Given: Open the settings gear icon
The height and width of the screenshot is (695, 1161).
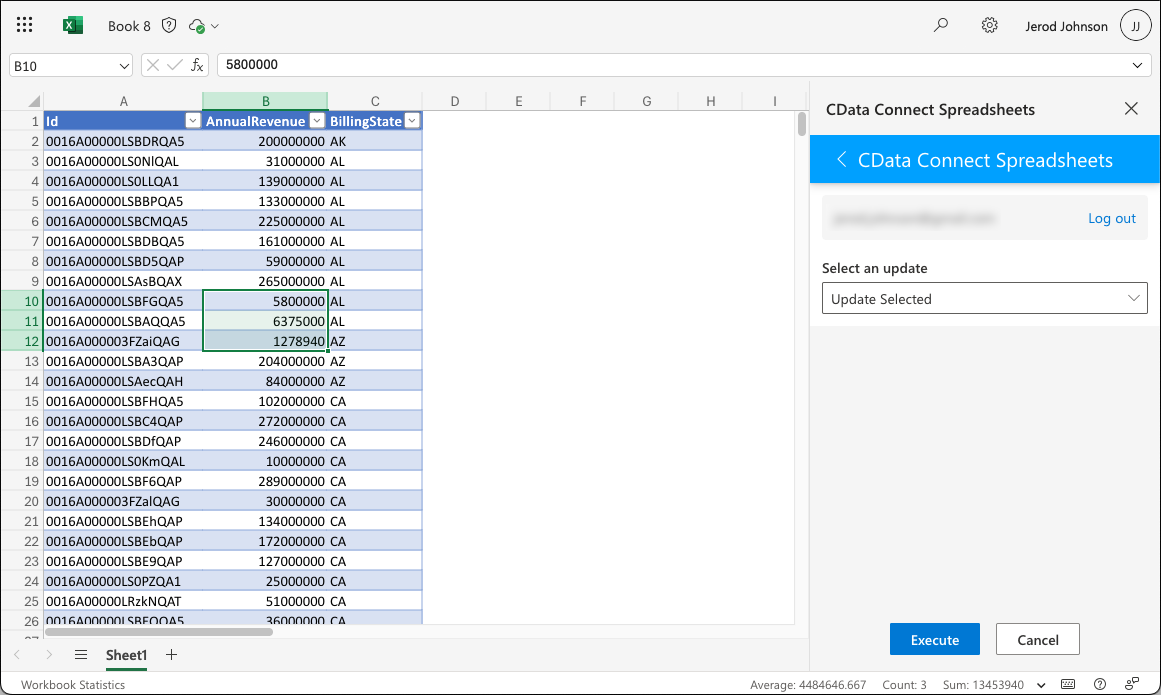Looking at the screenshot, I should (x=989, y=26).
